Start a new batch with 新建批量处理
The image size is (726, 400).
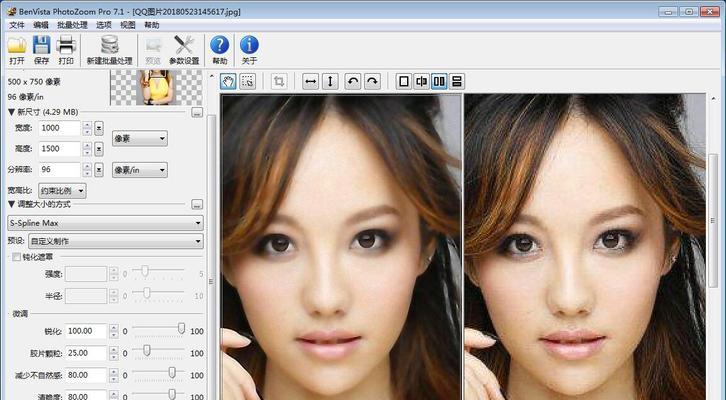click(110, 50)
